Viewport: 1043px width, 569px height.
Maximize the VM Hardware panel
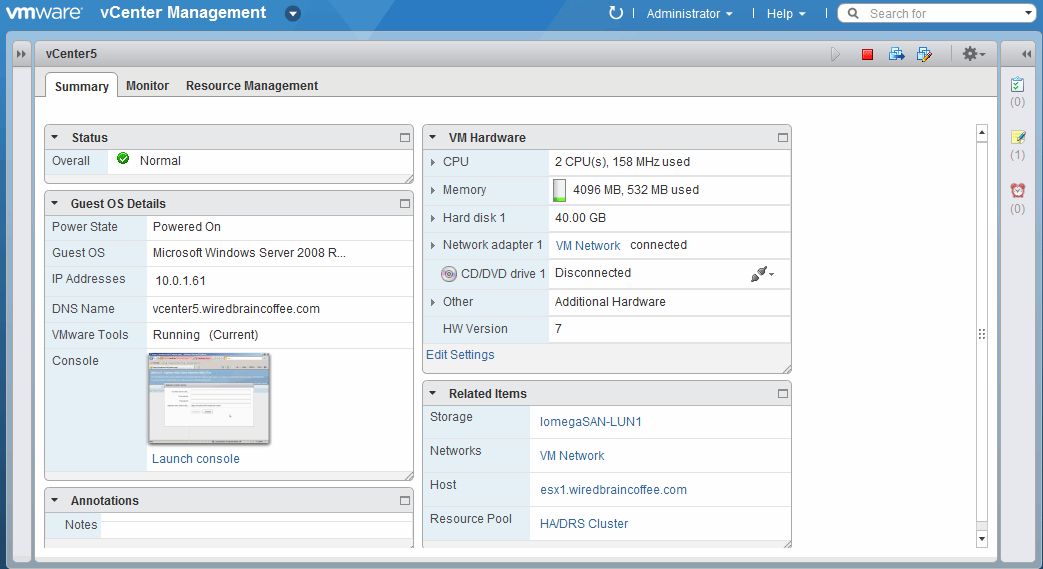click(783, 137)
